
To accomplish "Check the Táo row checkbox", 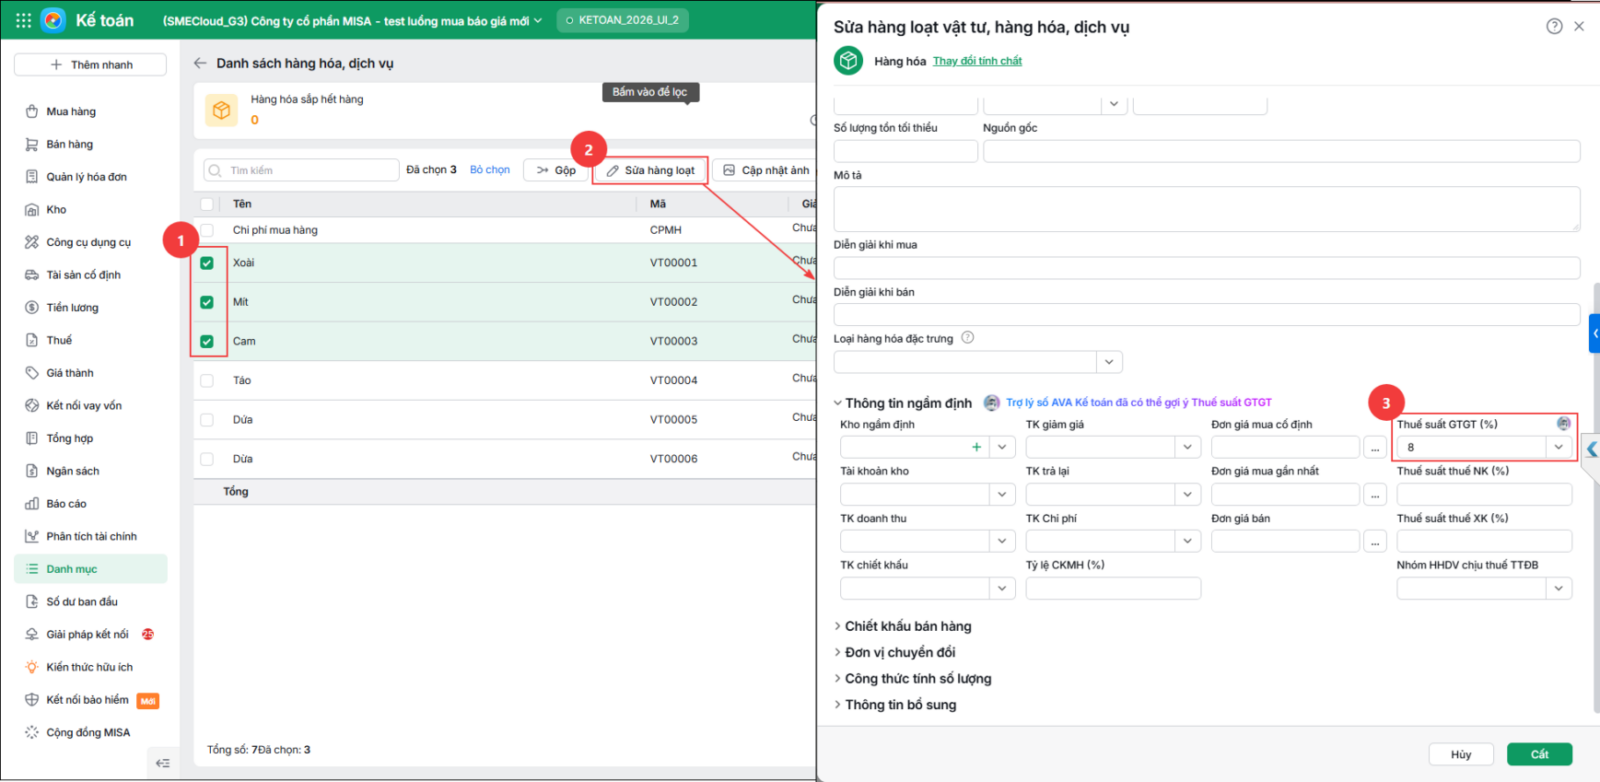I will (x=207, y=381).
